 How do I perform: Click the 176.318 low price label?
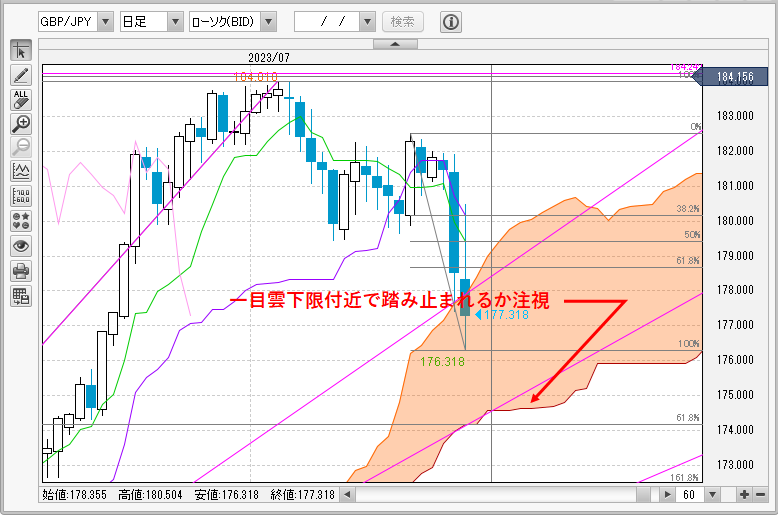click(442, 362)
